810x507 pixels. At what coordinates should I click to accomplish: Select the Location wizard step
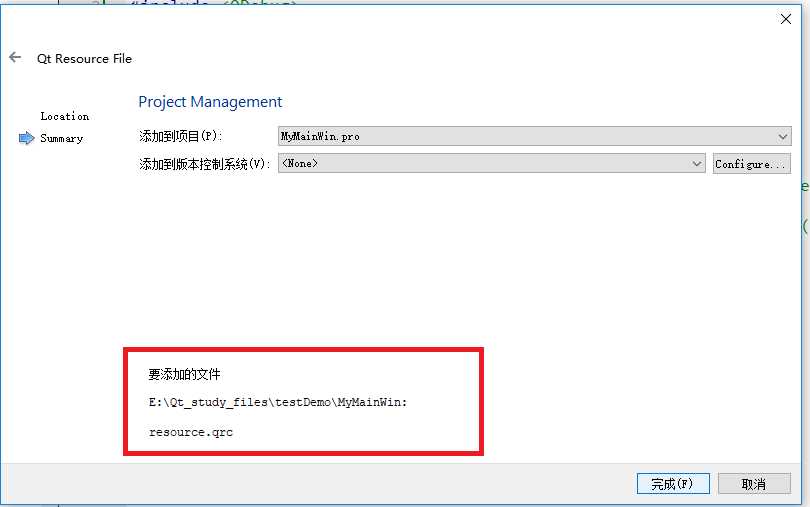pyautogui.click(x=65, y=116)
